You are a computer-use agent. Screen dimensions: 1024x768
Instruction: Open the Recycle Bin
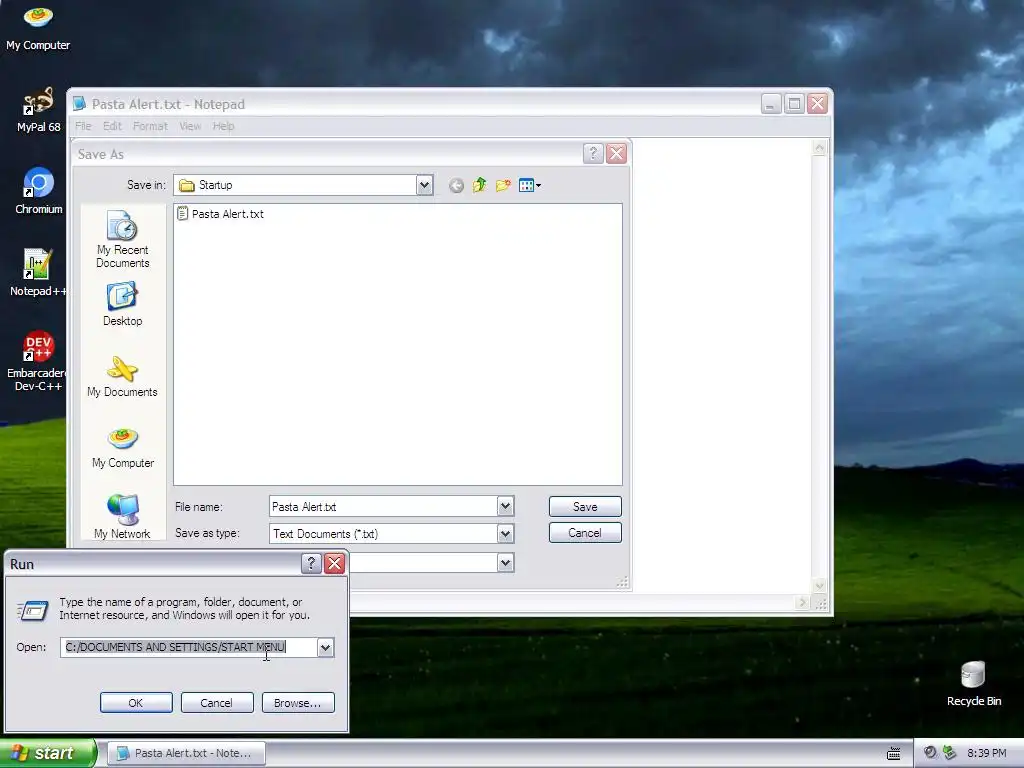[x=973, y=684]
